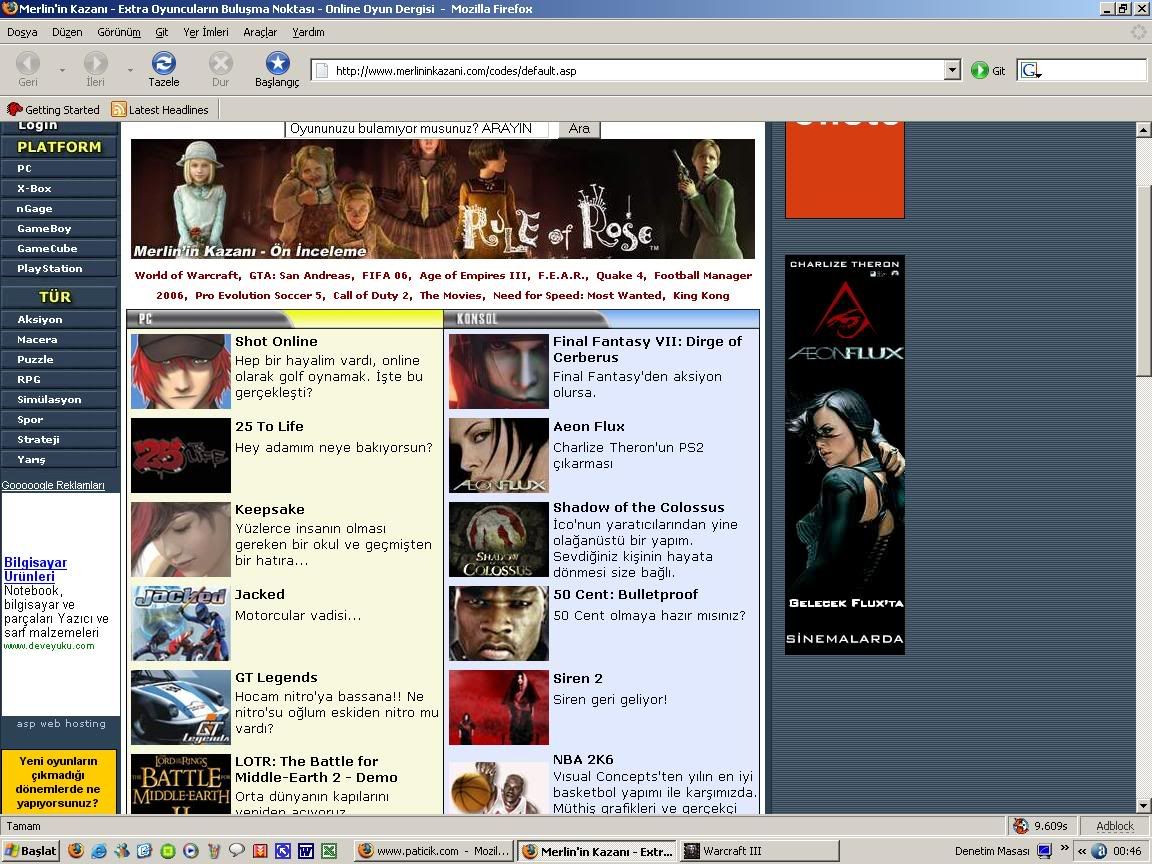The image size is (1152, 864).
Task: Switch to Warcraft III taskbar window
Action: [759, 851]
